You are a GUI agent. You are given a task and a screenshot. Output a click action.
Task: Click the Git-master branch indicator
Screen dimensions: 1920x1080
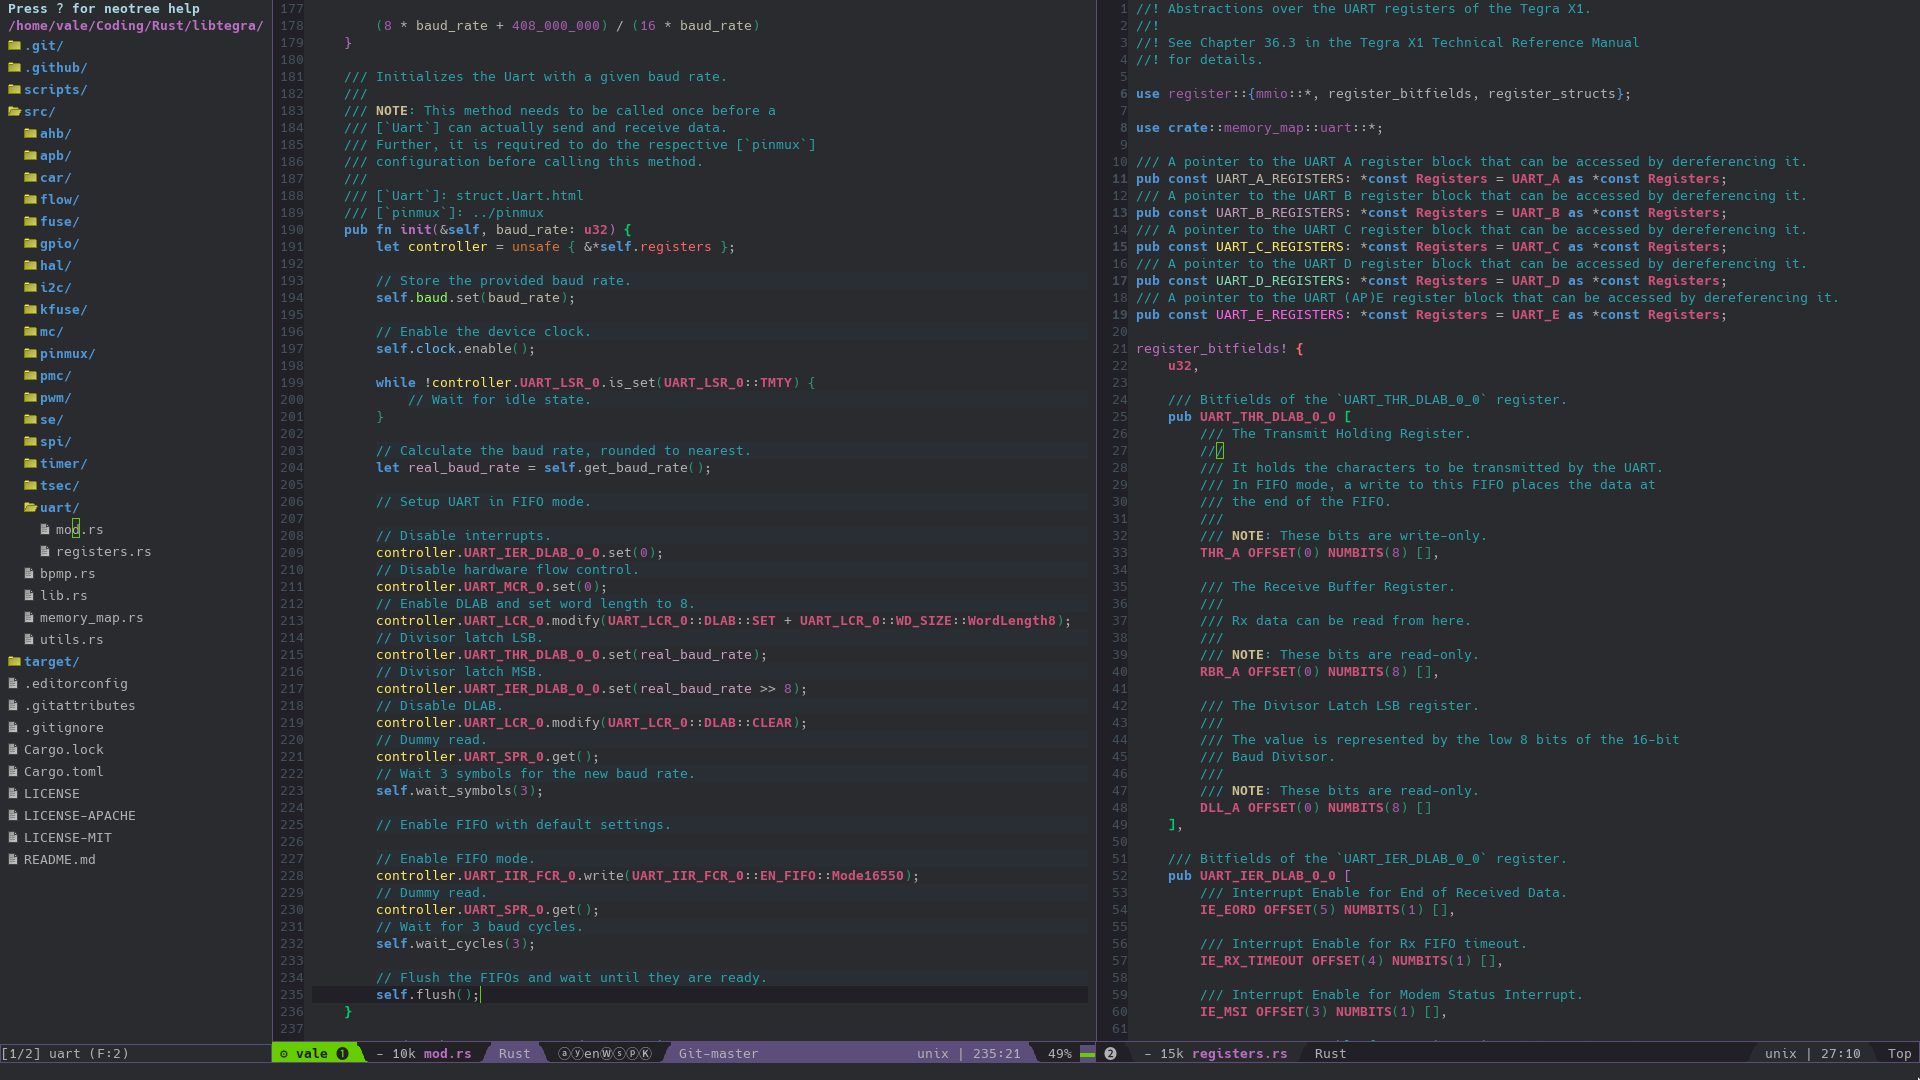pyautogui.click(x=718, y=1054)
